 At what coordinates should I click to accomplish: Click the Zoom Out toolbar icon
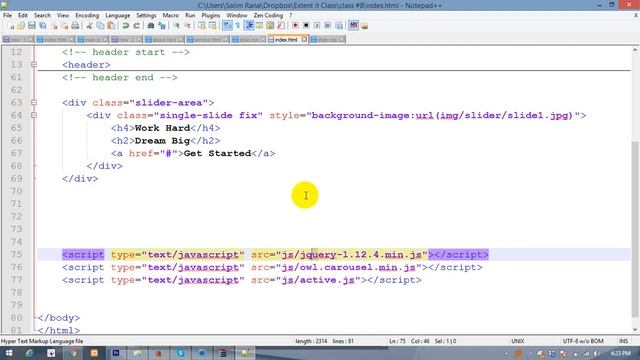(187, 26)
